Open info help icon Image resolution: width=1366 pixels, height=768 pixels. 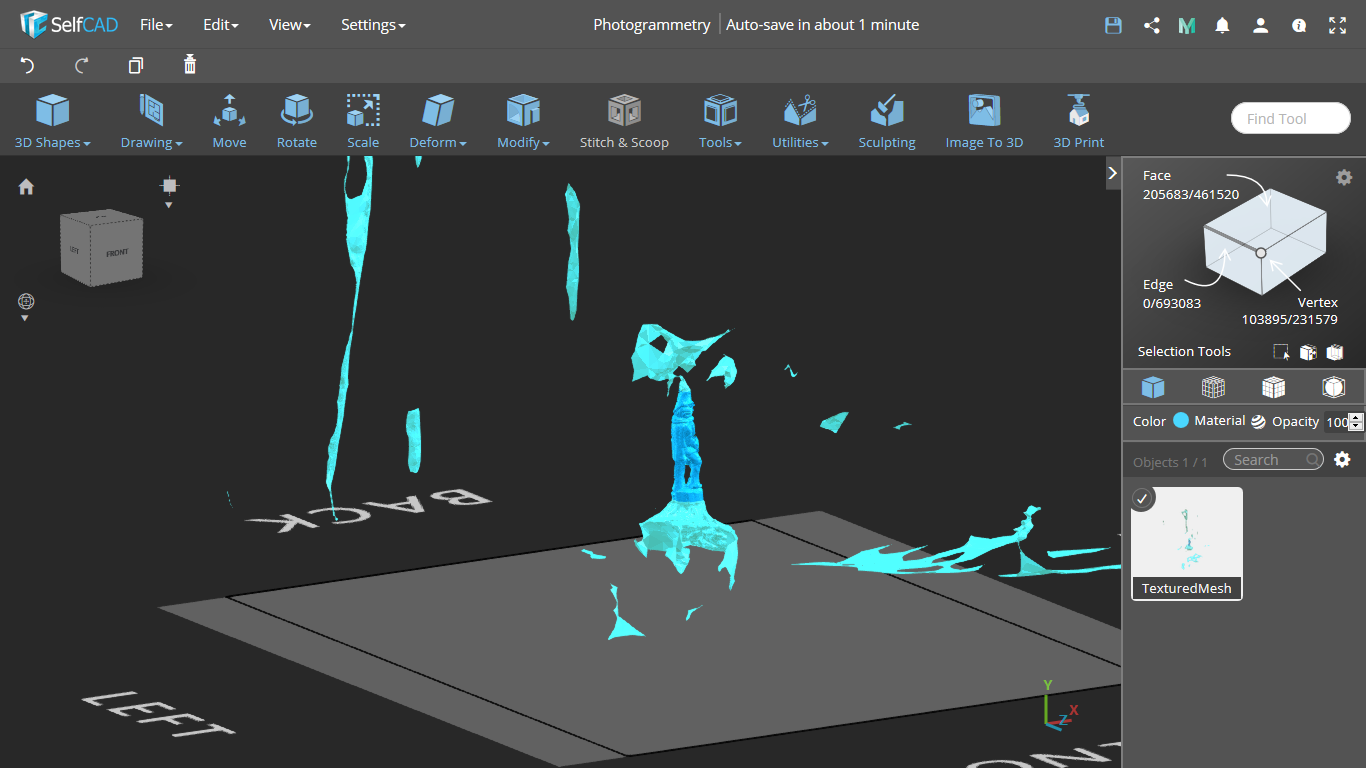[x=1299, y=26]
